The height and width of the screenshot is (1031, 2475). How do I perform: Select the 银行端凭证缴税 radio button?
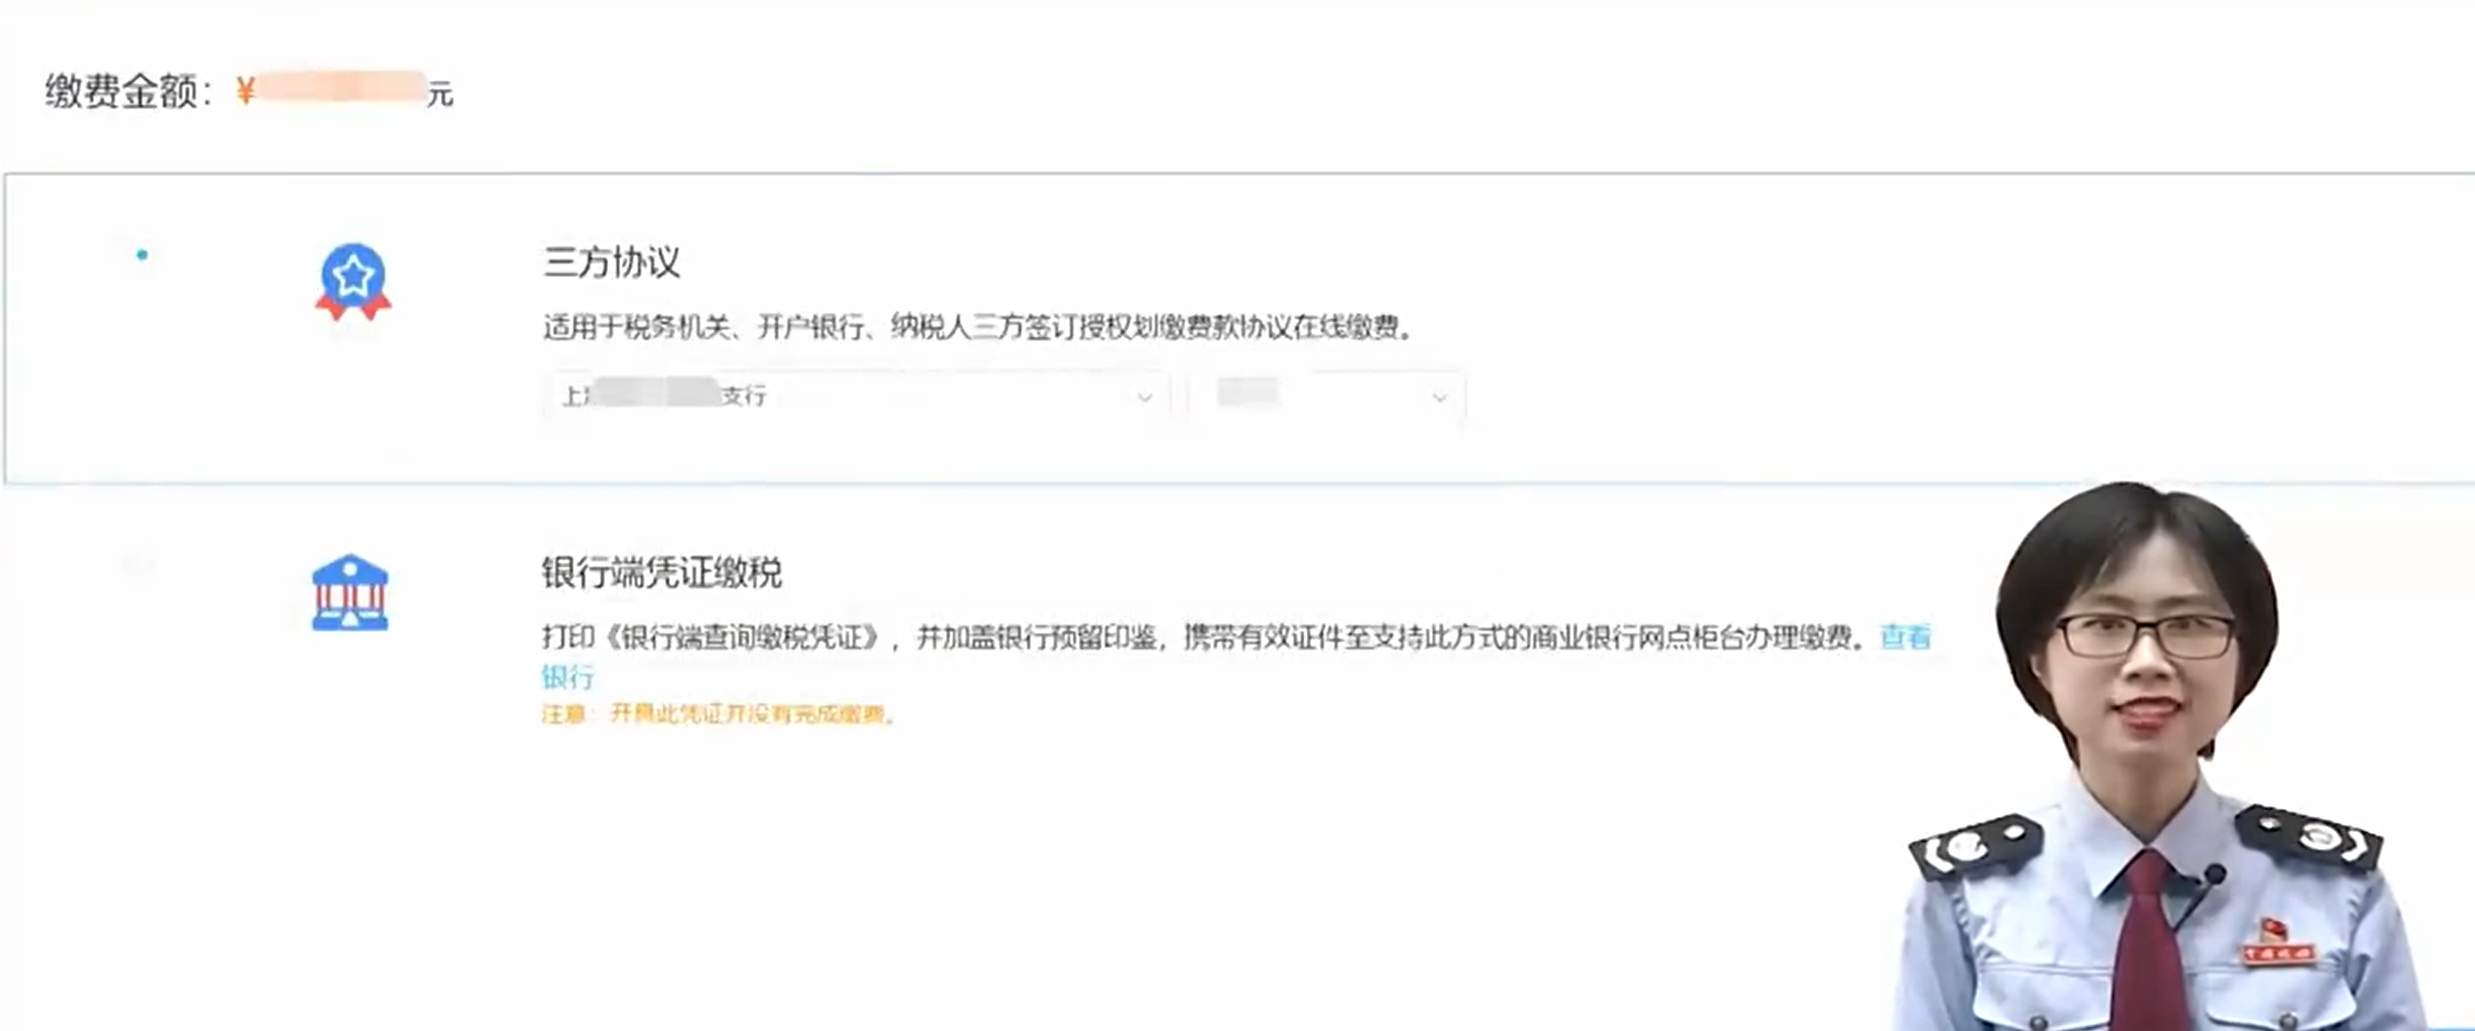pyautogui.click(x=138, y=566)
